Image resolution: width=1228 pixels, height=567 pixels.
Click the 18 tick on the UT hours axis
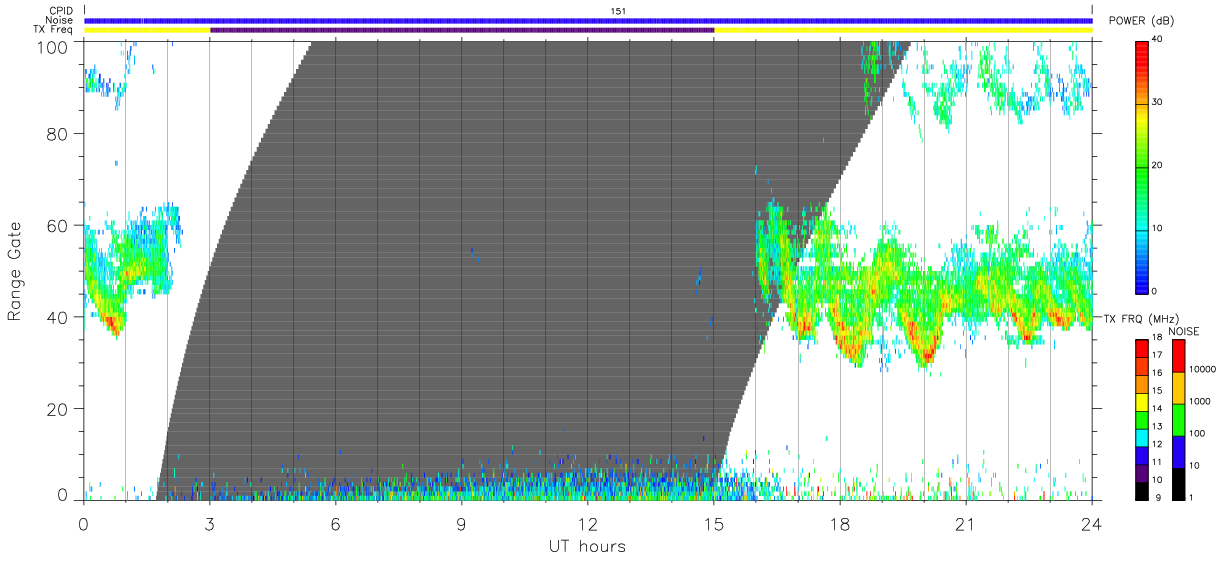point(840,523)
